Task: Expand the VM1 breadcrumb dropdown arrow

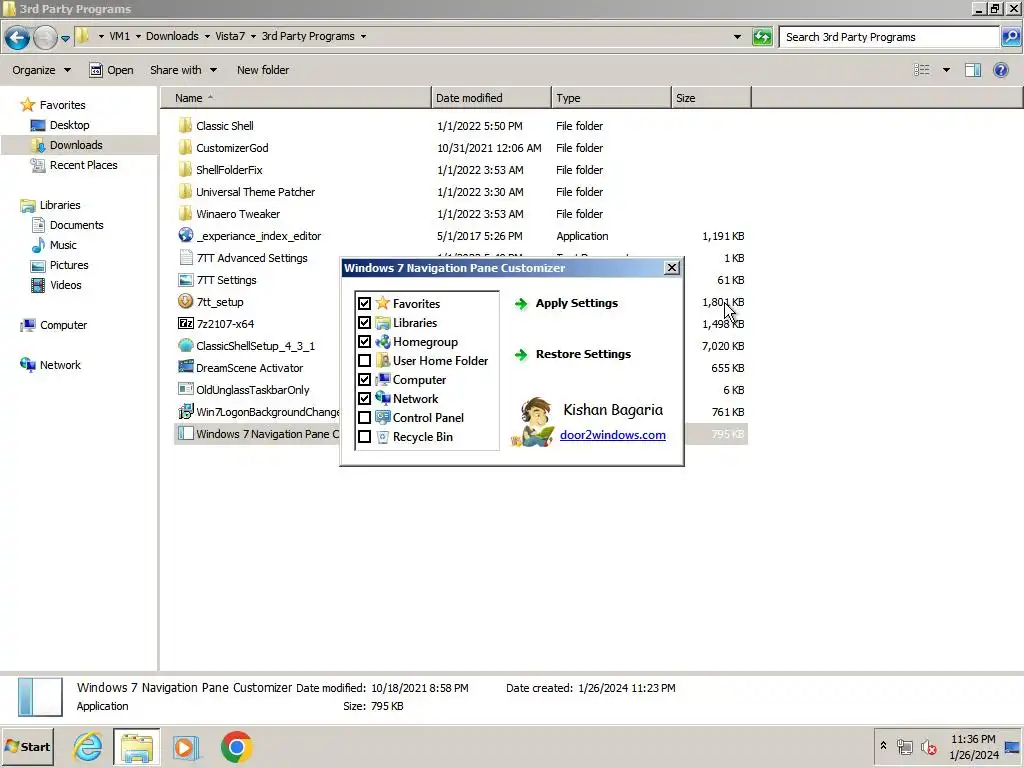Action: (x=101, y=37)
